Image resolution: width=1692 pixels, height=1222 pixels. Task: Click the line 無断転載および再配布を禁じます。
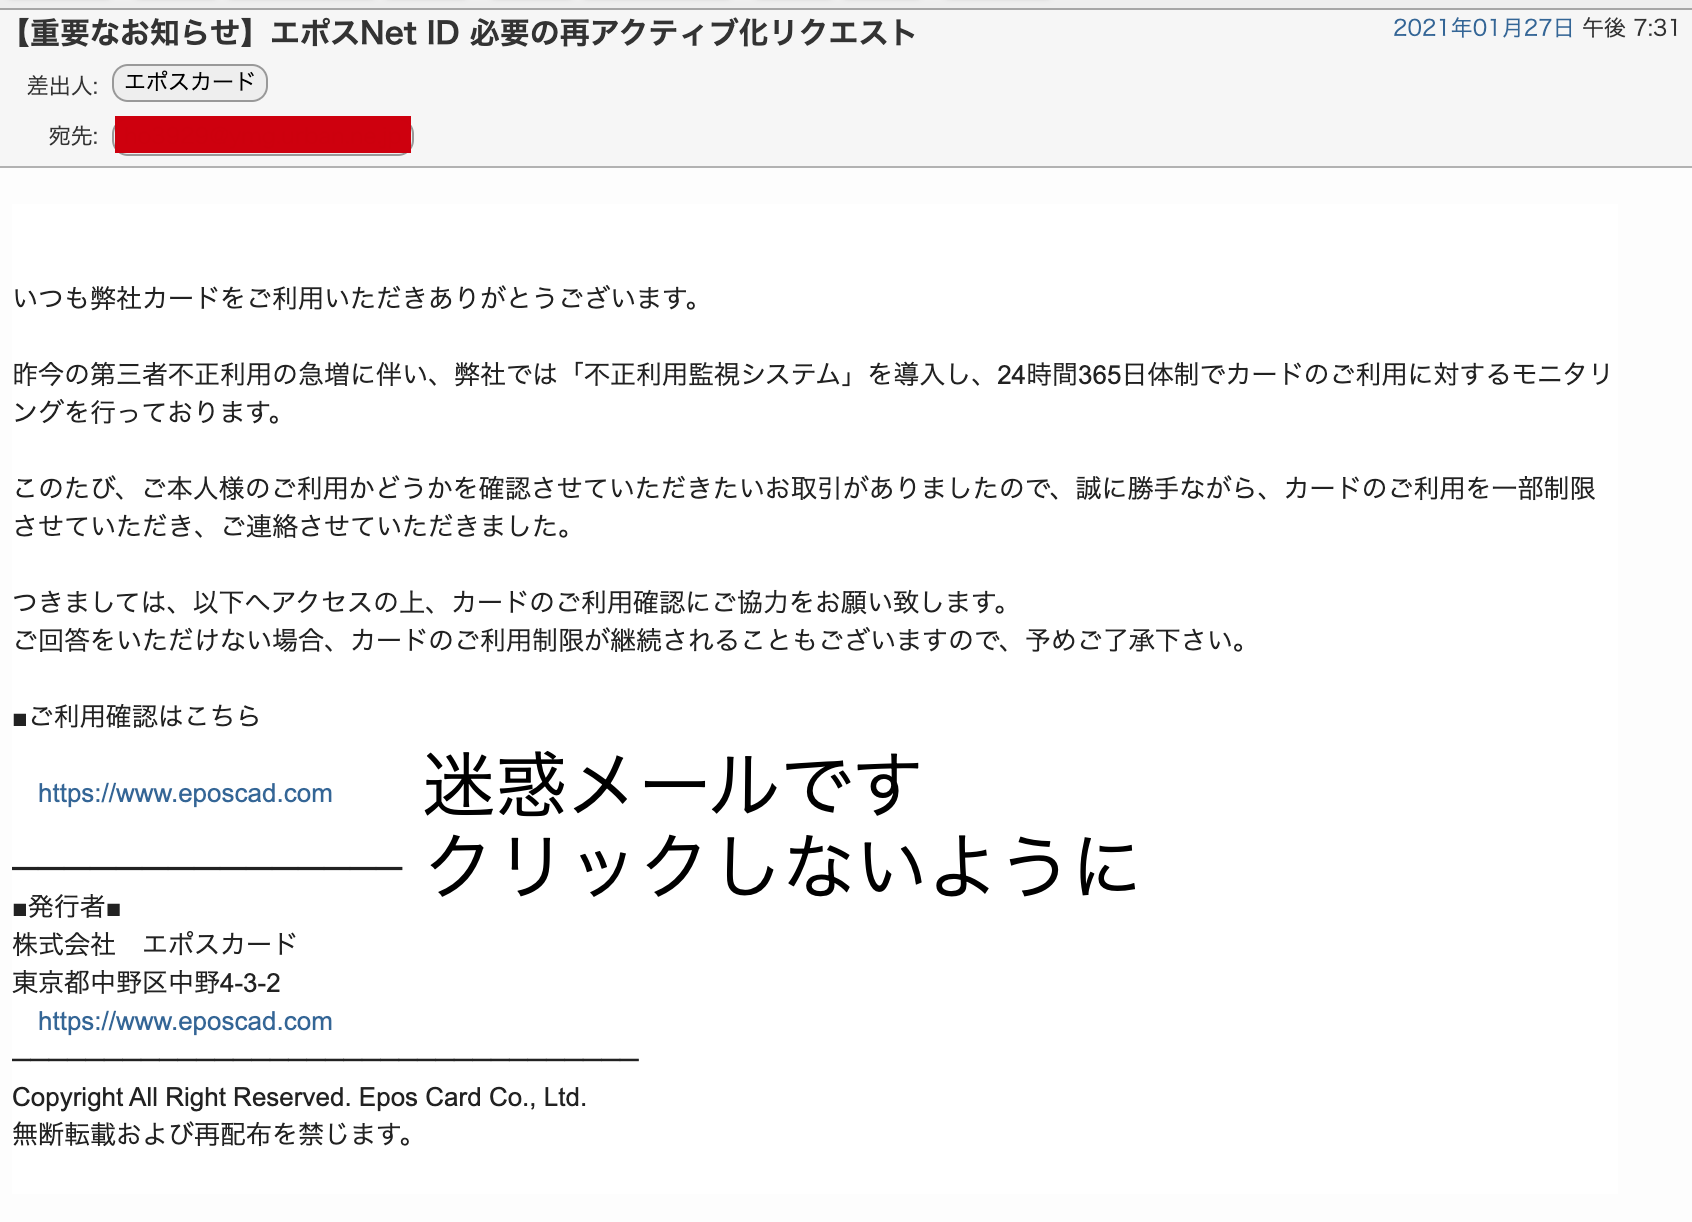coord(214,1134)
